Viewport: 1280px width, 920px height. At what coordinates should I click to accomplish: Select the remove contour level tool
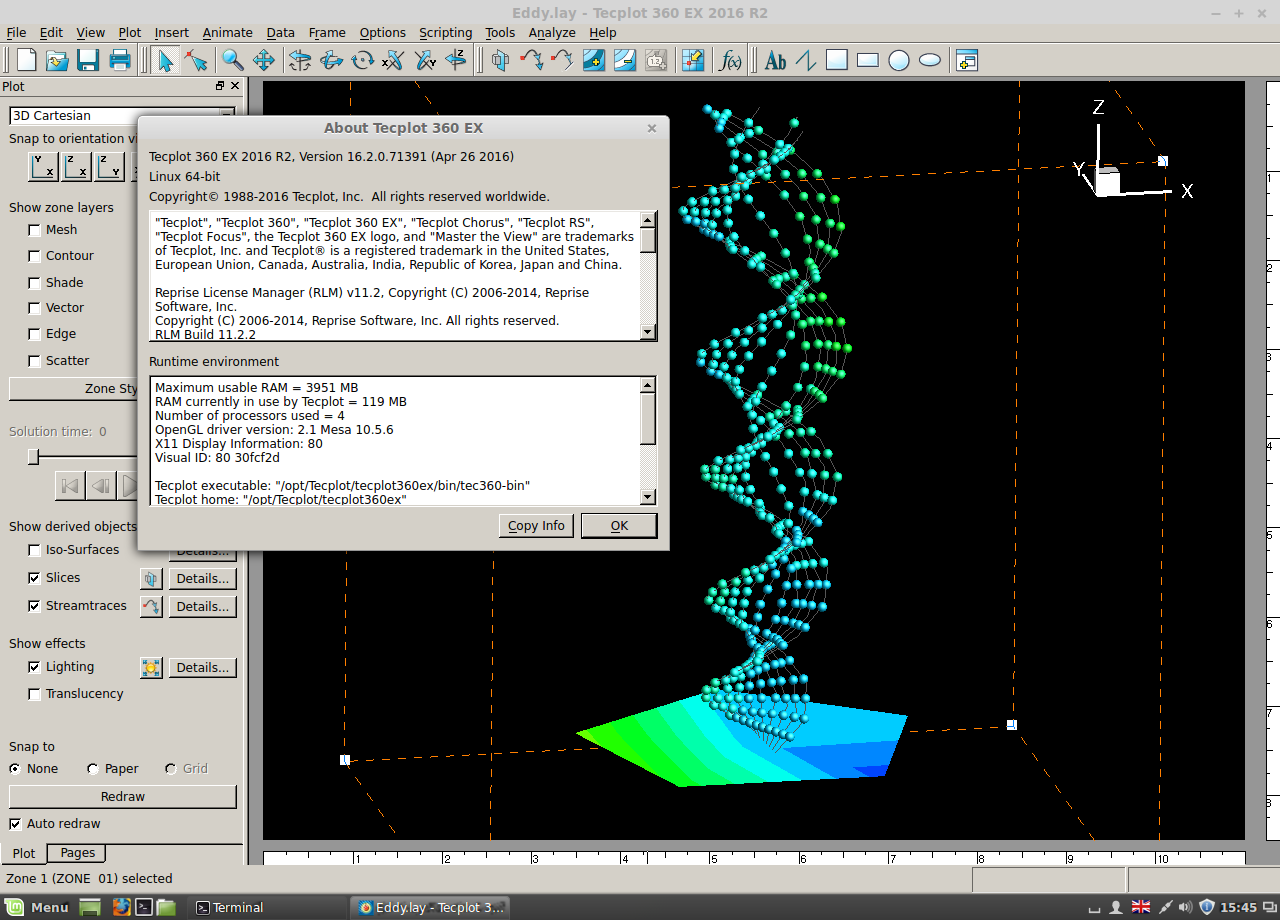(x=624, y=60)
